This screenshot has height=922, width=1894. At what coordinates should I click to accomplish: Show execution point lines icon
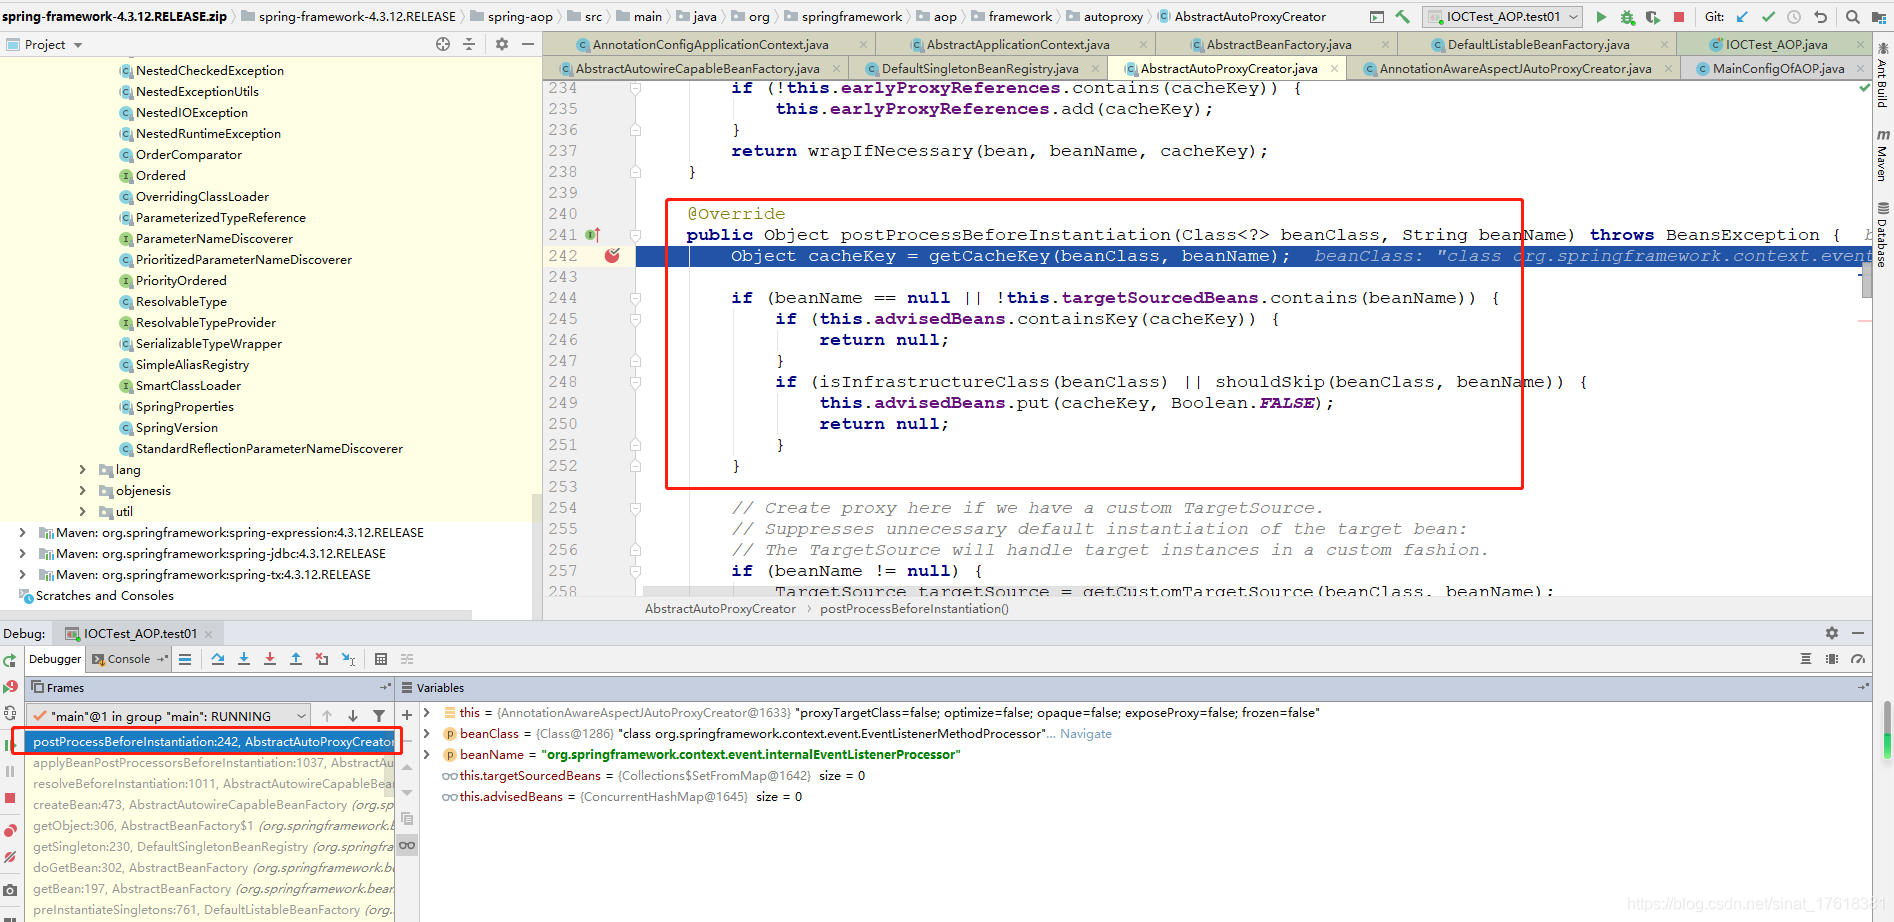click(x=185, y=659)
